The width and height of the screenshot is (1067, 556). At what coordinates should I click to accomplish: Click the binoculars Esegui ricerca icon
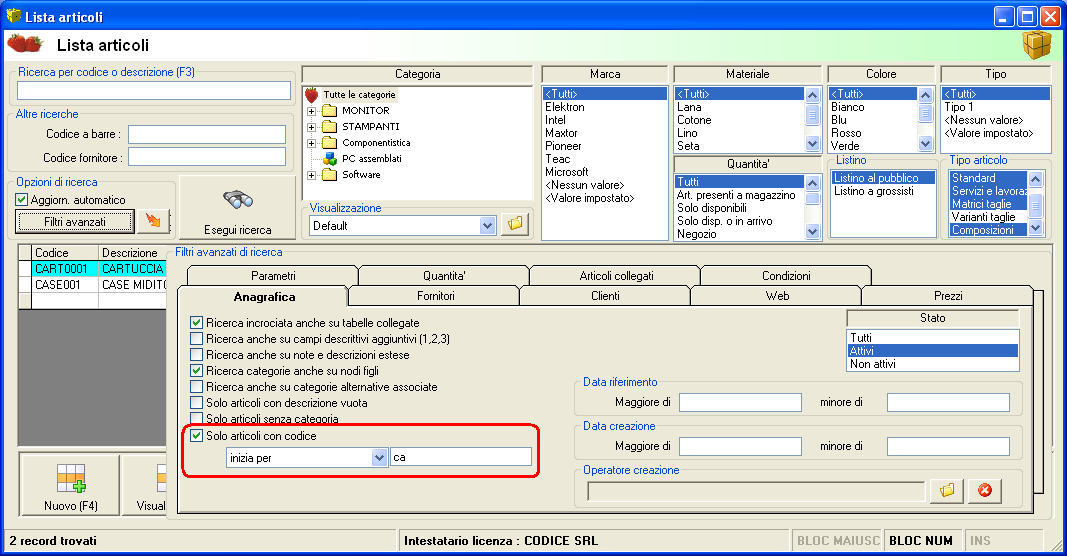[237, 200]
